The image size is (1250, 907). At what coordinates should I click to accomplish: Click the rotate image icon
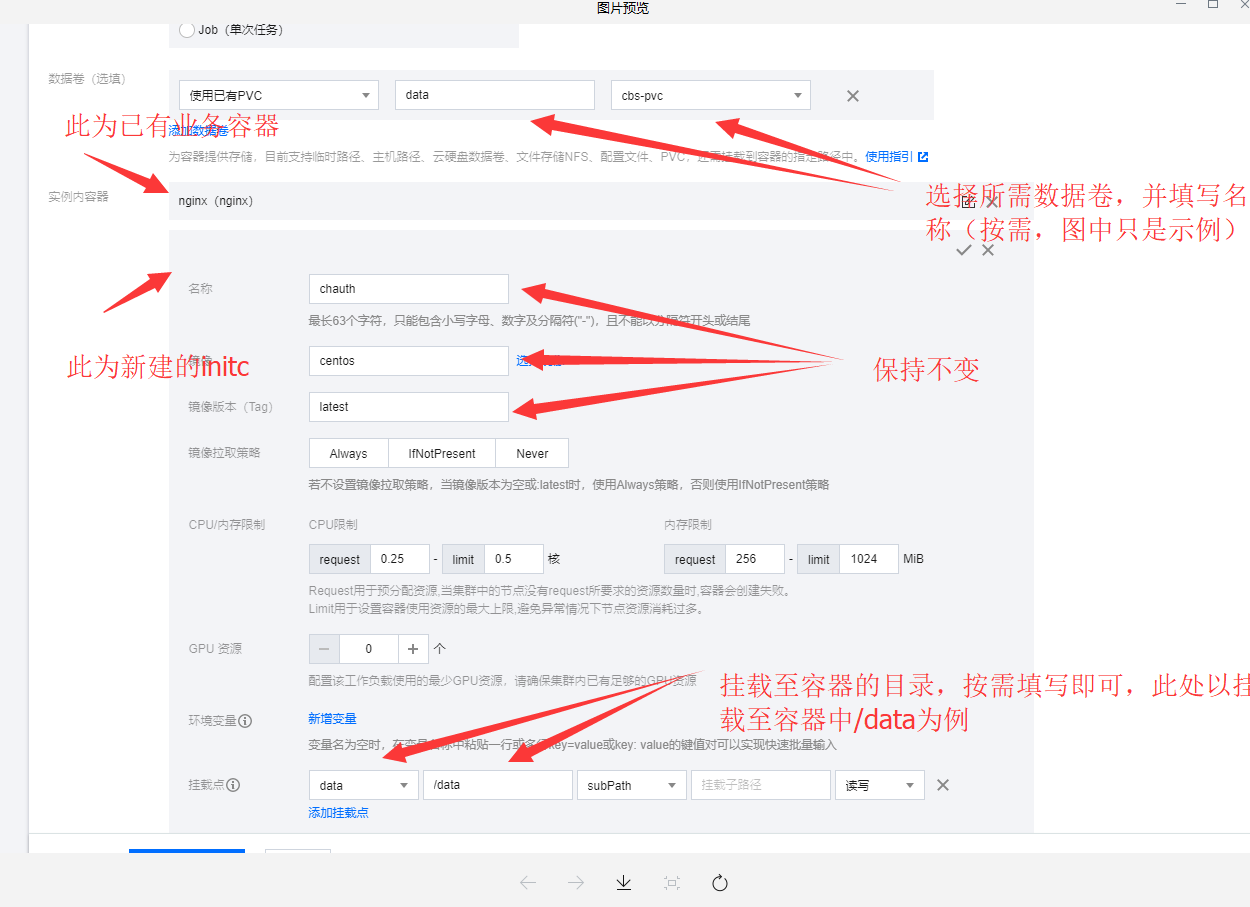pos(719,882)
